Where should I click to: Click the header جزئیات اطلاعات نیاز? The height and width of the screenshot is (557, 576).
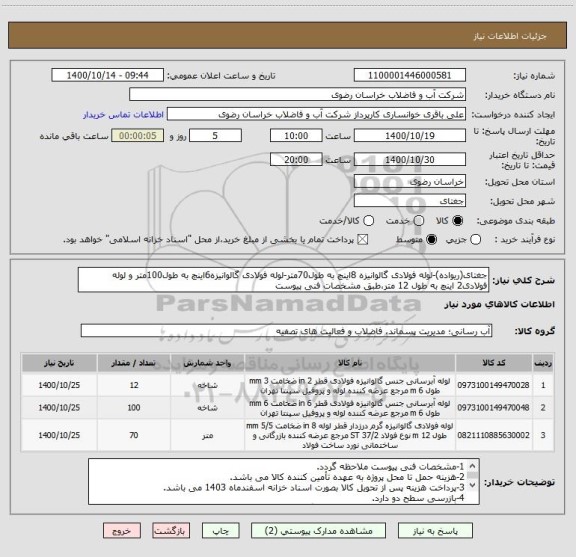[x=510, y=36]
